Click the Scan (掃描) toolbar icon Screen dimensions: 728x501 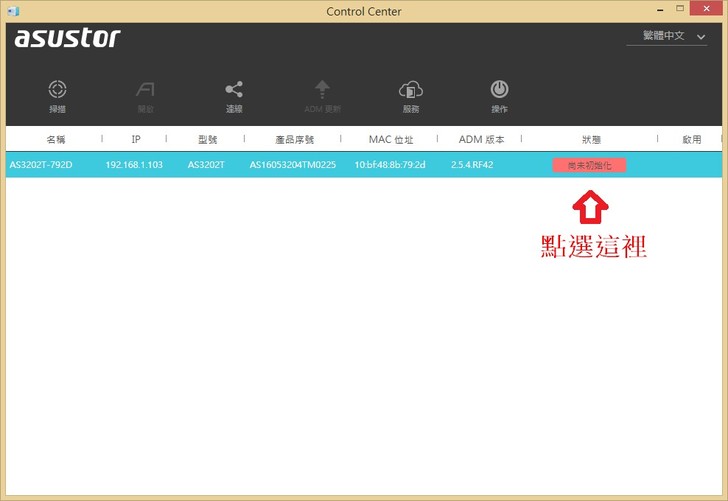[58, 89]
